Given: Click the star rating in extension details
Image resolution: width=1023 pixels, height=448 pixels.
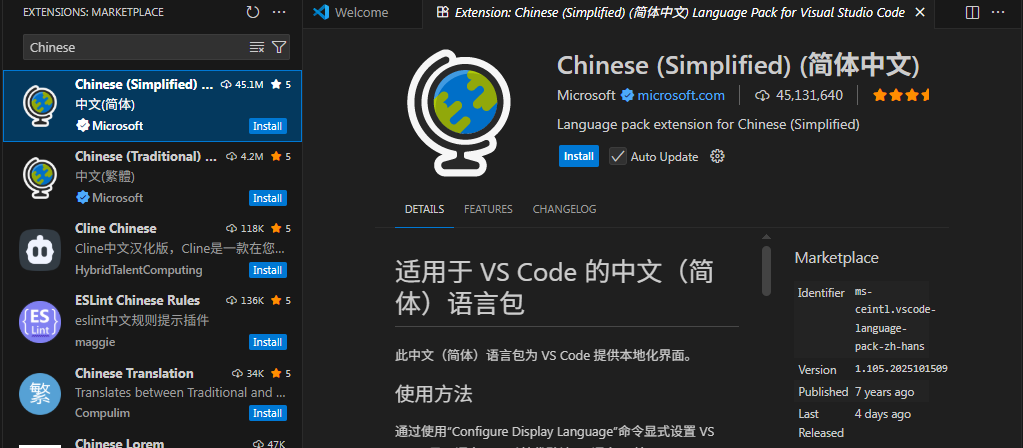Looking at the screenshot, I should [x=900, y=96].
